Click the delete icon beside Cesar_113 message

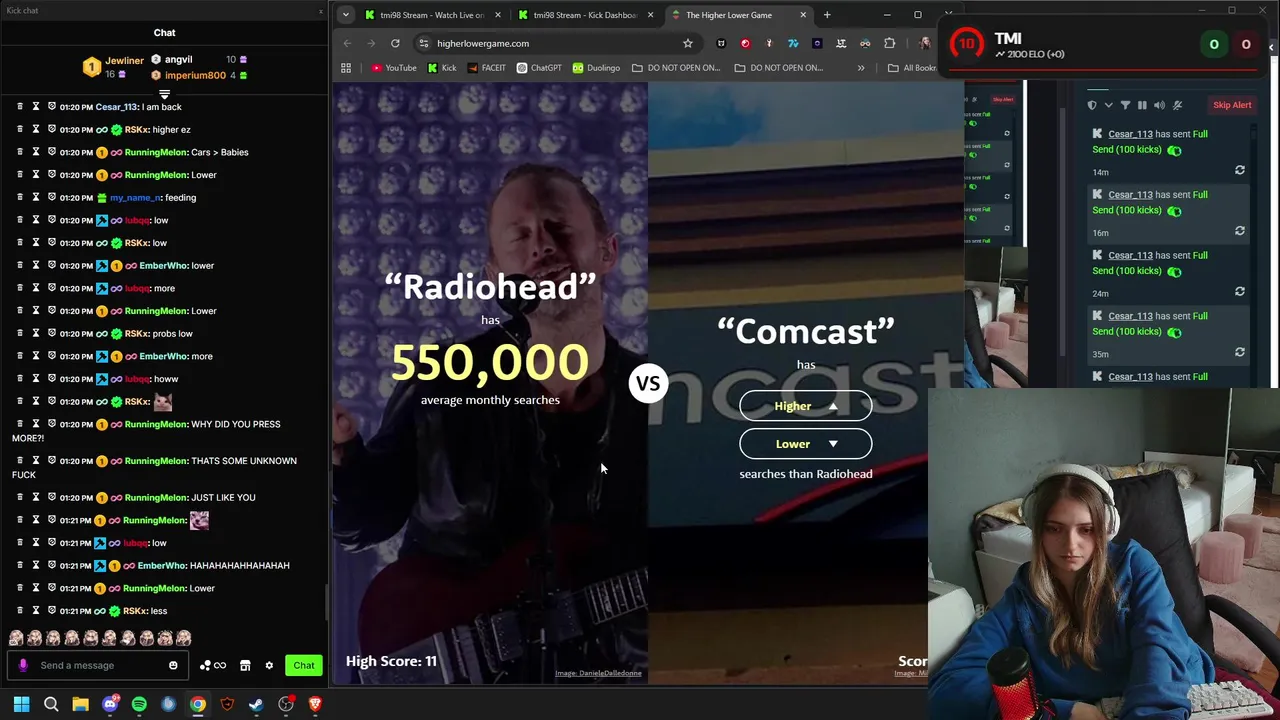pyautogui.click(x=19, y=107)
